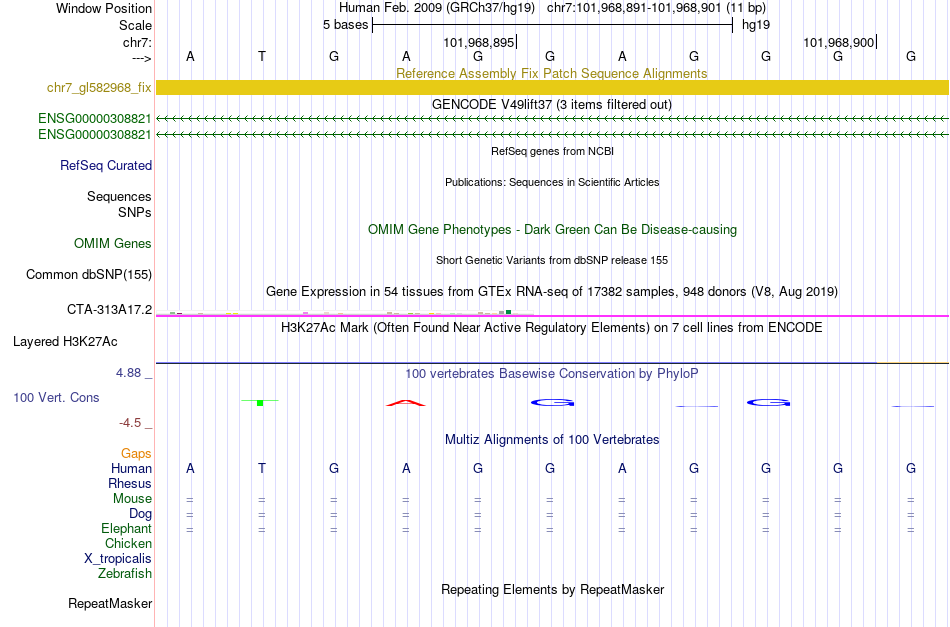Open Publications: Sequences in Scientific Articles title

coord(552,182)
